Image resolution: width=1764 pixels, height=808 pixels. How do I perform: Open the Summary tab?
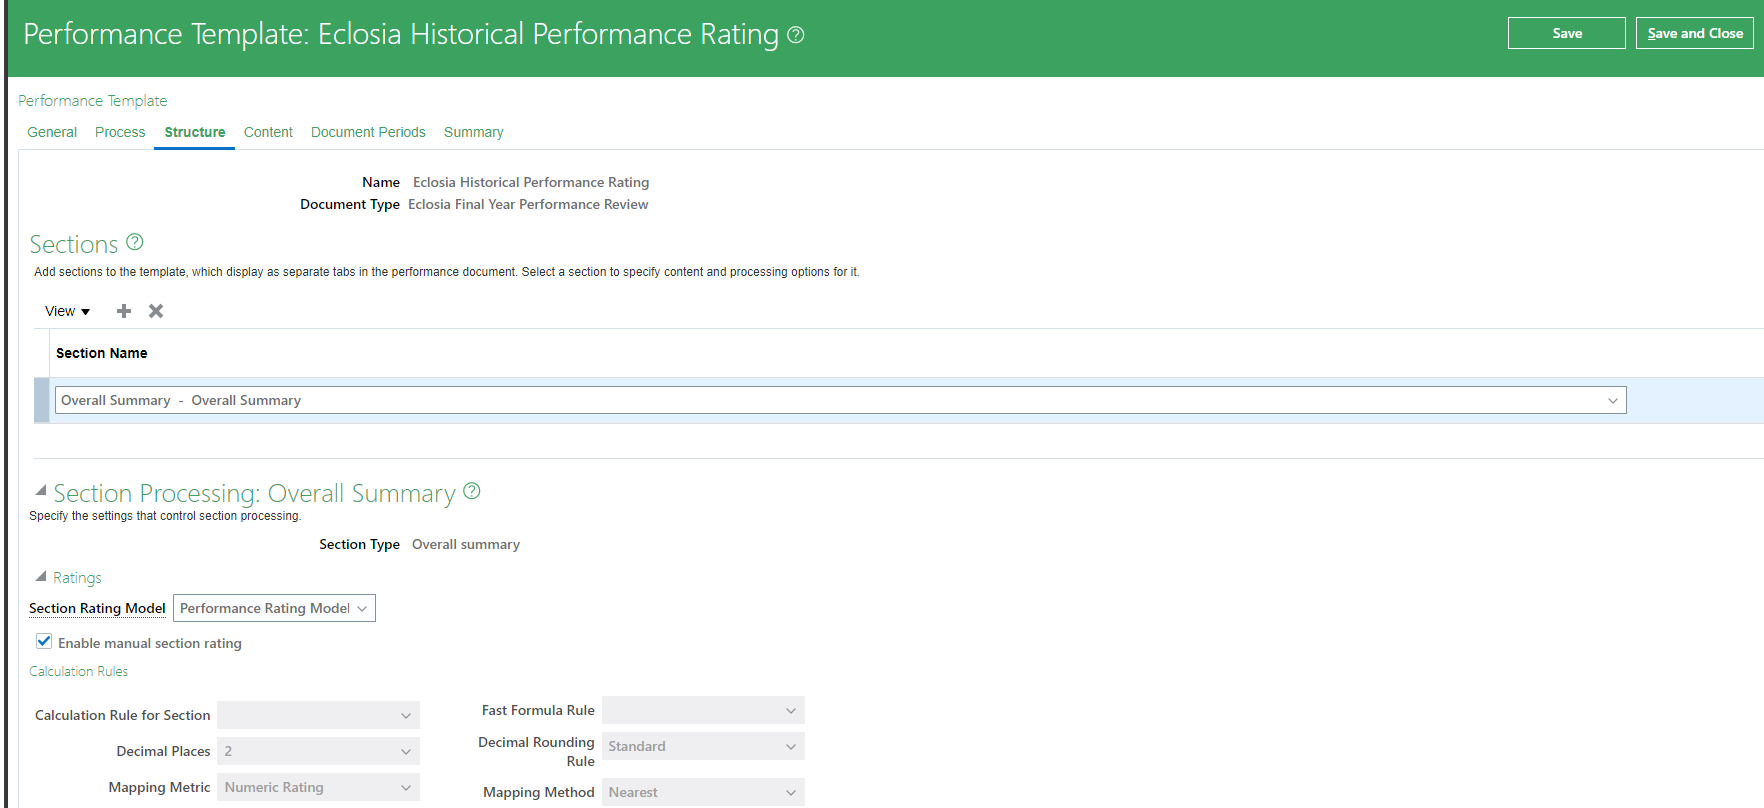tap(474, 132)
